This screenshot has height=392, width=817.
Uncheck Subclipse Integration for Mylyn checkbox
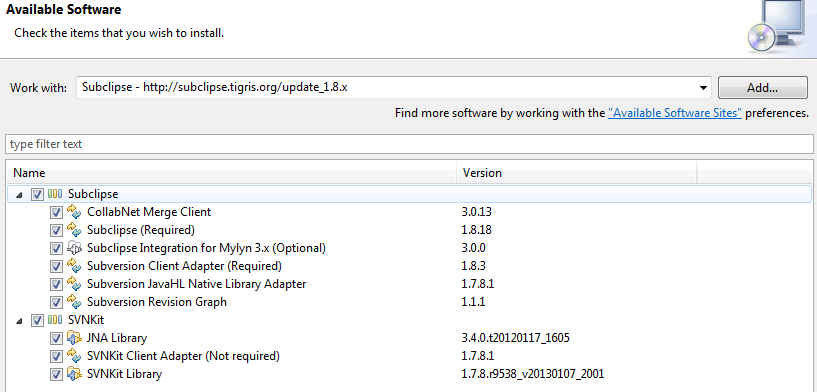[56, 249]
